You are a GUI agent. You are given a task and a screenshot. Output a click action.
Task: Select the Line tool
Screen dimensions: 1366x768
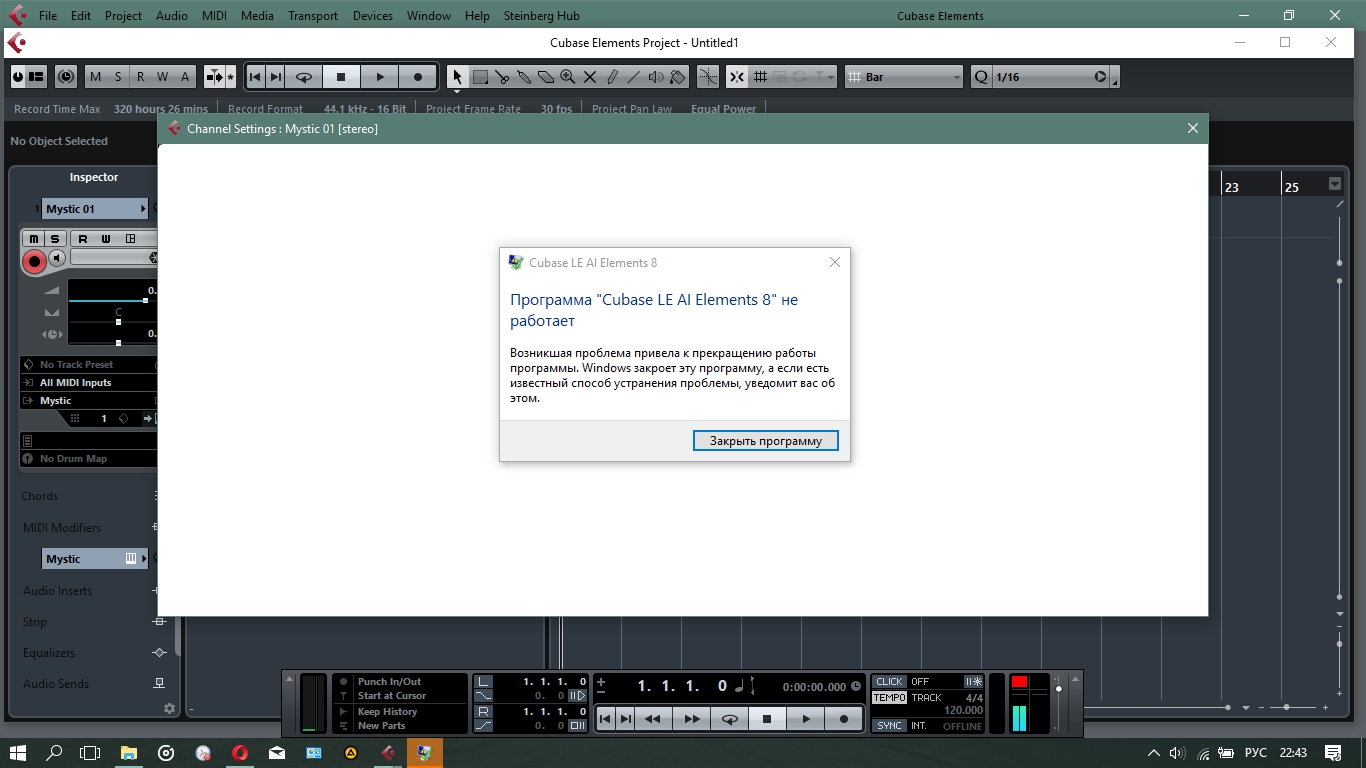[x=634, y=77]
